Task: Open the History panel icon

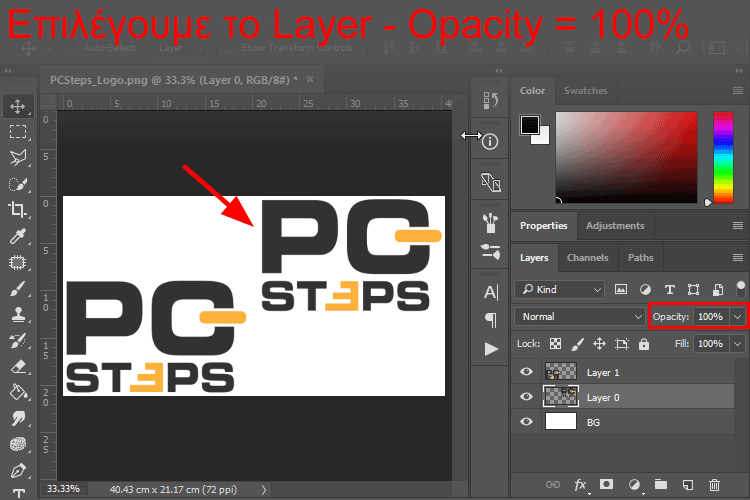Action: point(490,100)
